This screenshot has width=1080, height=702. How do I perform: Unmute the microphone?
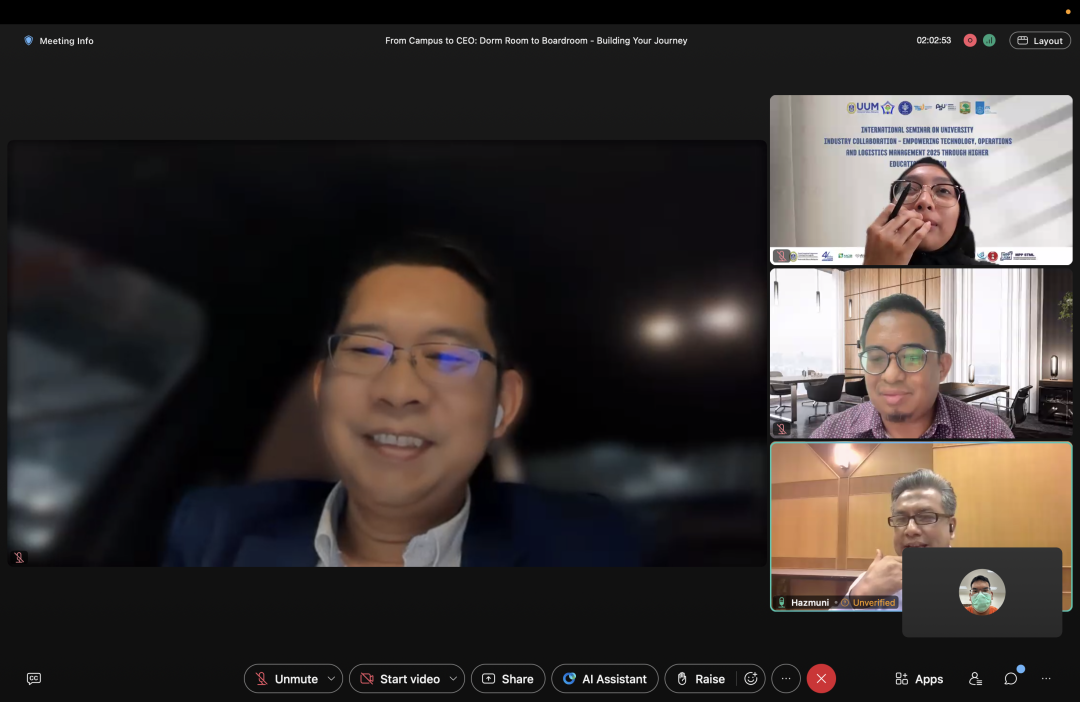pos(286,679)
